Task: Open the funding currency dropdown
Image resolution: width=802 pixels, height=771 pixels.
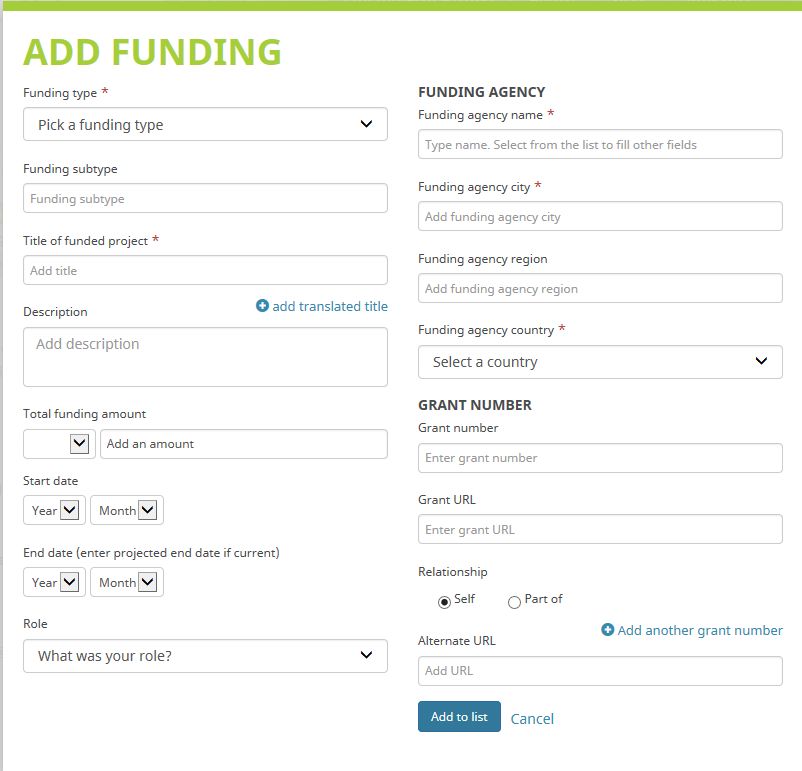Action: coord(60,444)
